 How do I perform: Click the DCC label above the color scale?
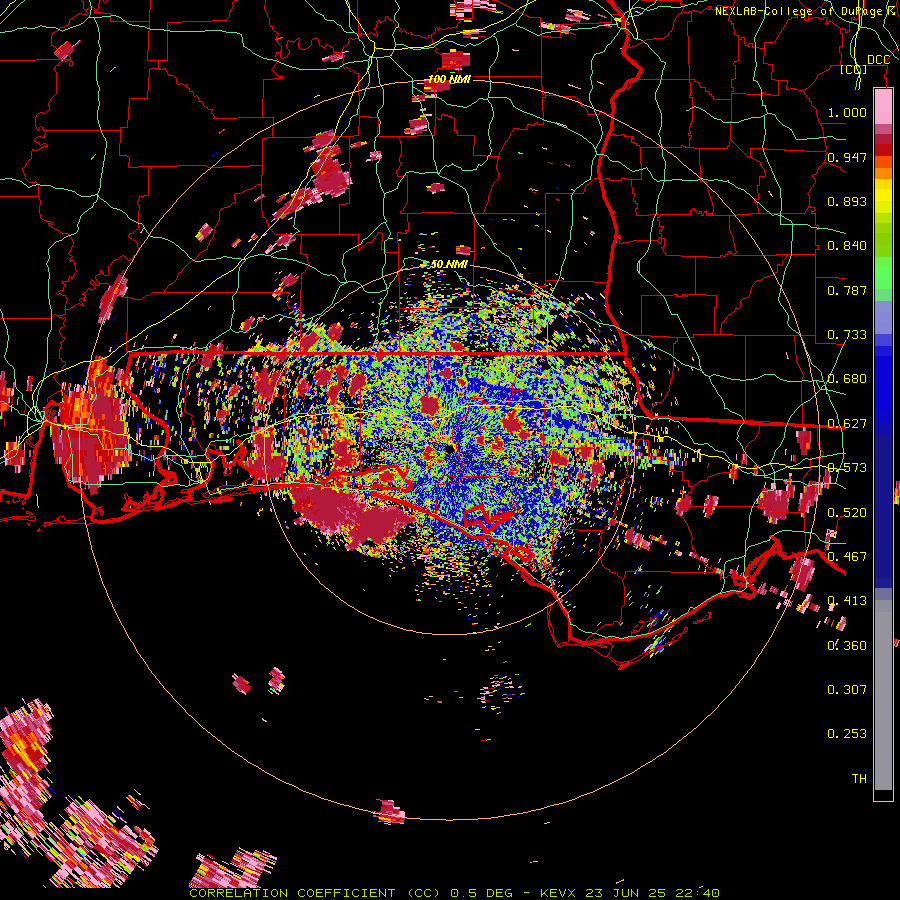[878, 60]
